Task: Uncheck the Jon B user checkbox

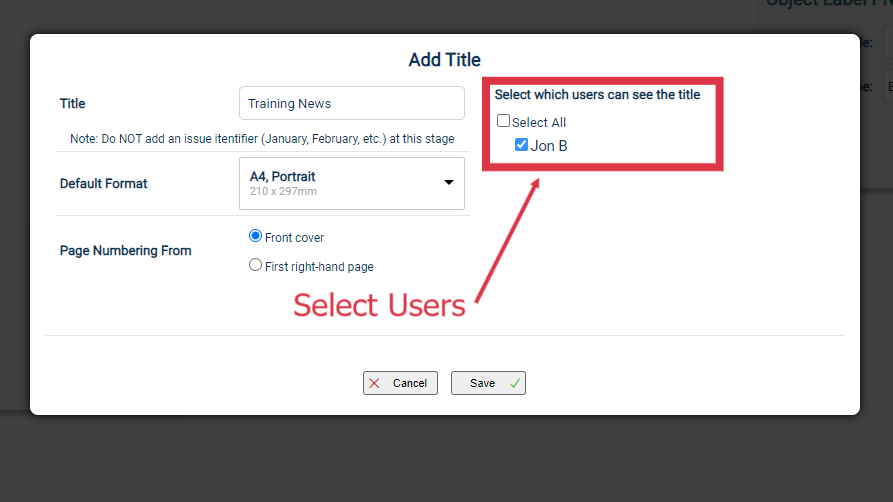Action: pos(521,145)
